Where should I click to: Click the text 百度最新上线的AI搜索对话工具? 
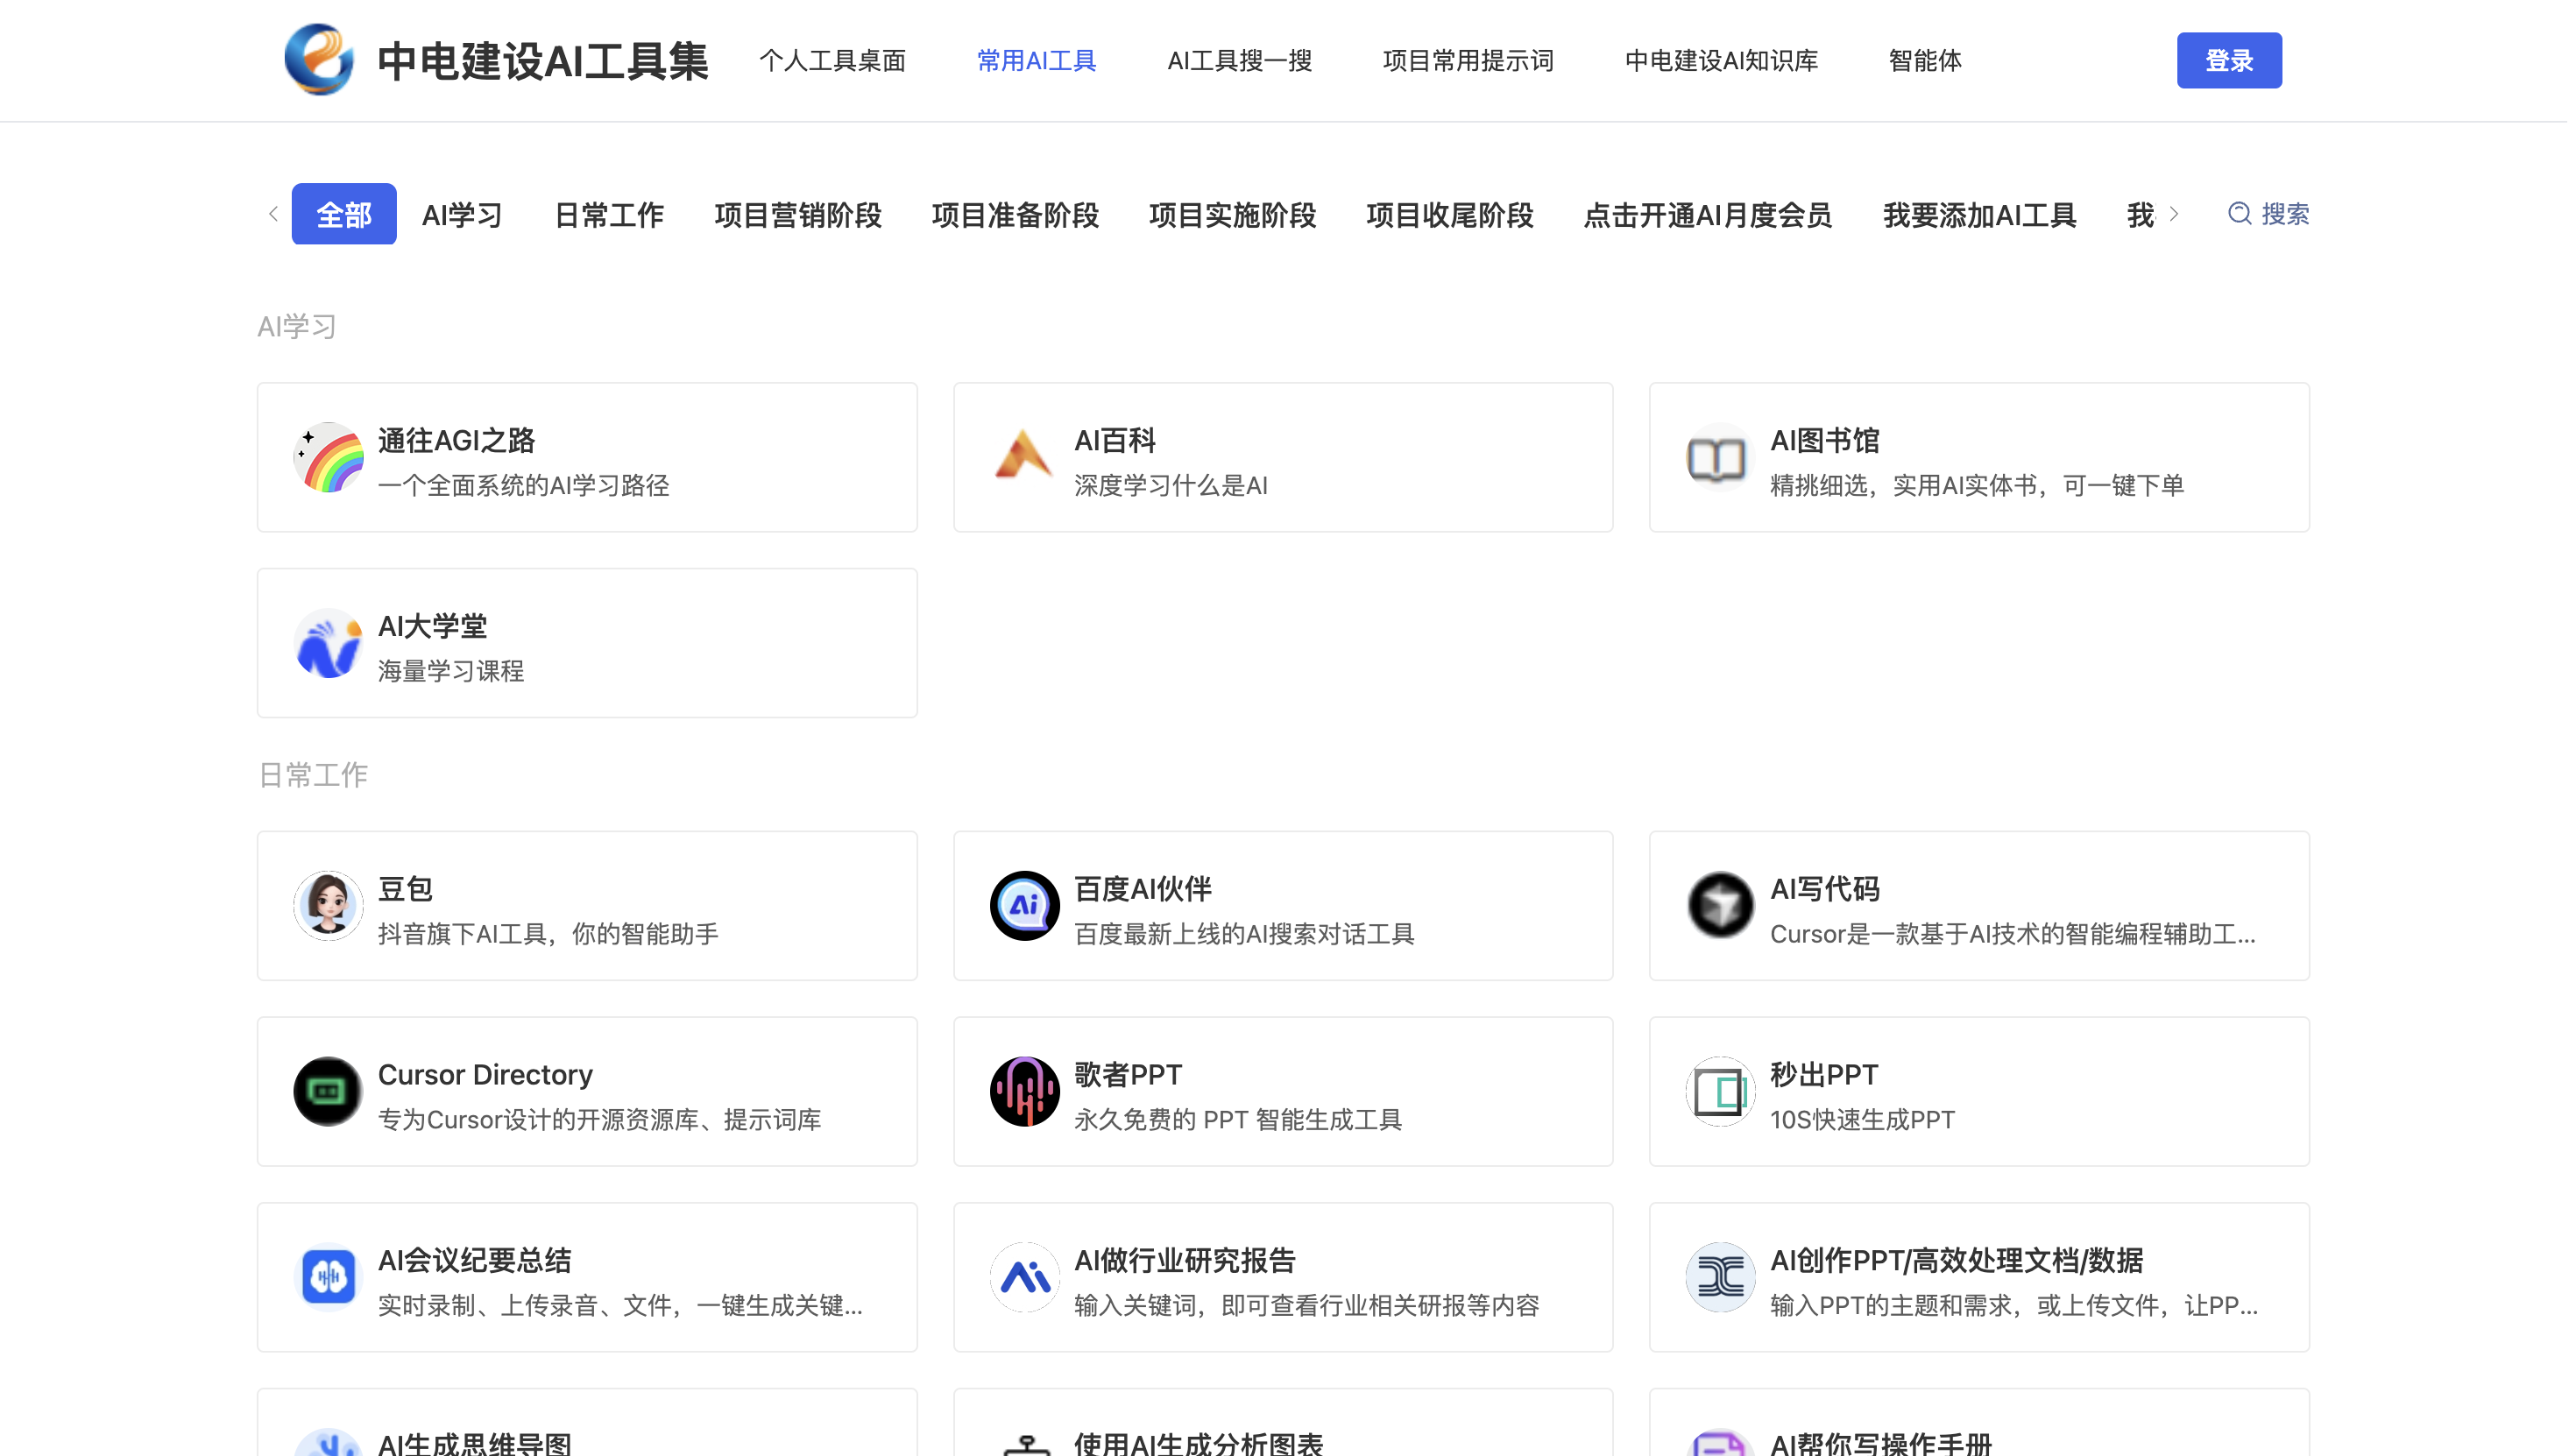coord(1248,937)
